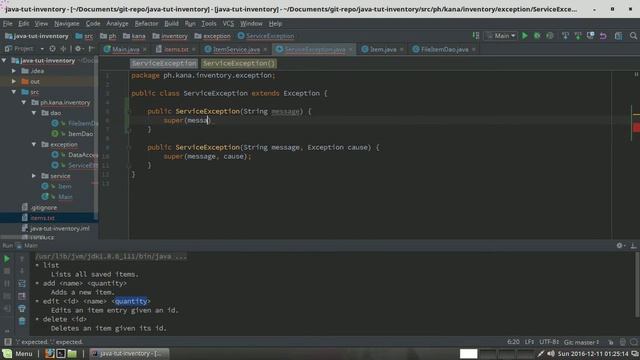Expand the .idea folder
Screen dimensions: 640x360
click(x=14, y=71)
